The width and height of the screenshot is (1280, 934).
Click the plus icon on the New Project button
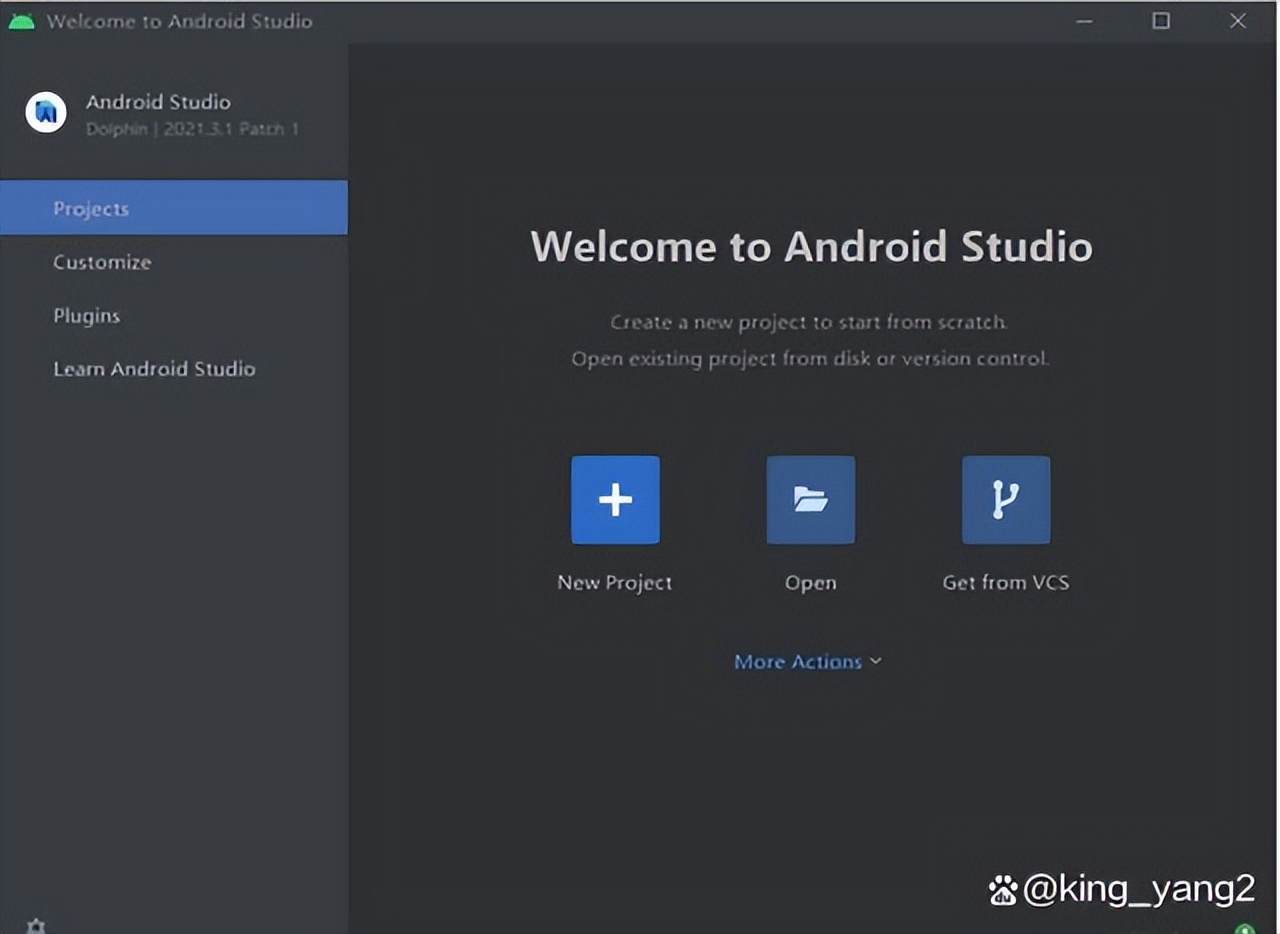pyautogui.click(x=614, y=499)
